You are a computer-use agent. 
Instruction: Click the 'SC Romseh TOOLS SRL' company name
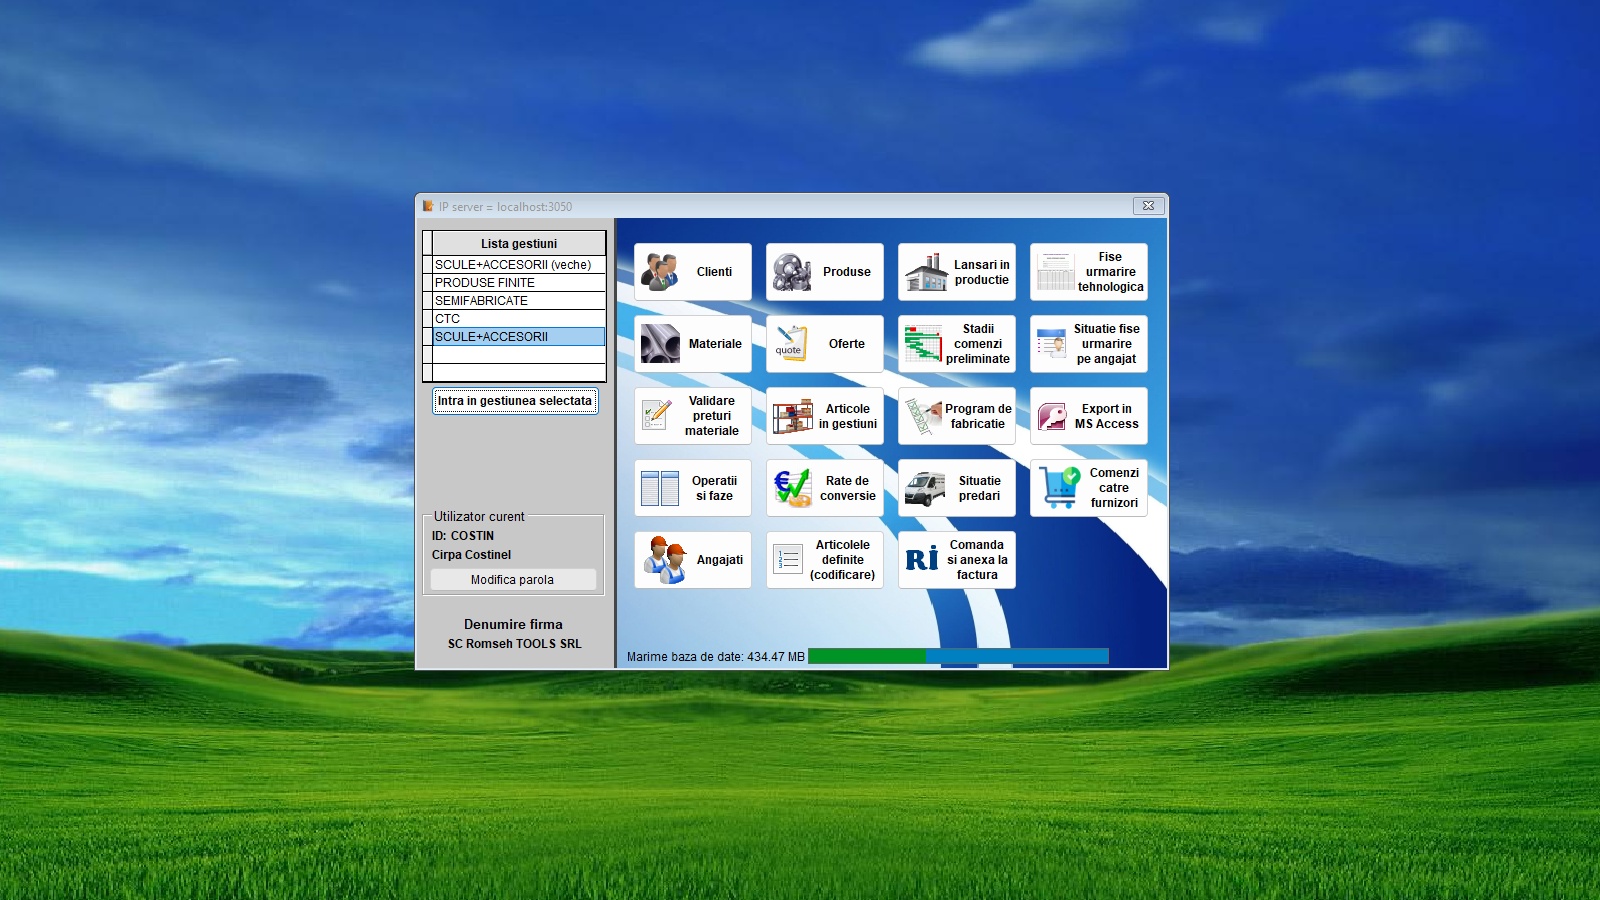click(x=514, y=644)
